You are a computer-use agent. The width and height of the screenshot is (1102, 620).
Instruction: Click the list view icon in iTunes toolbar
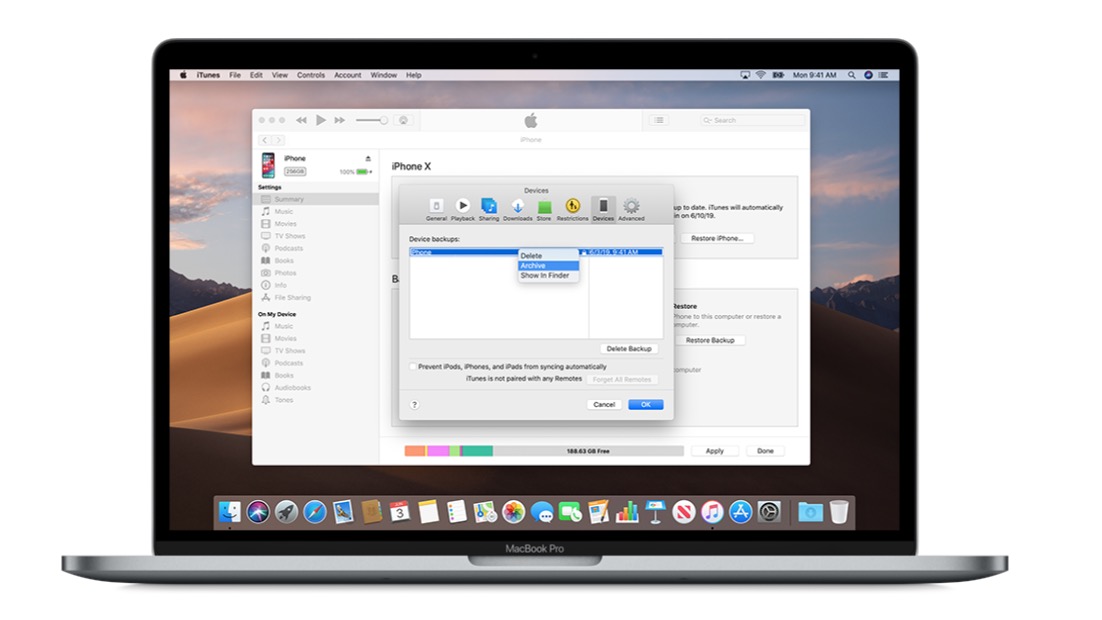click(659, 120)
